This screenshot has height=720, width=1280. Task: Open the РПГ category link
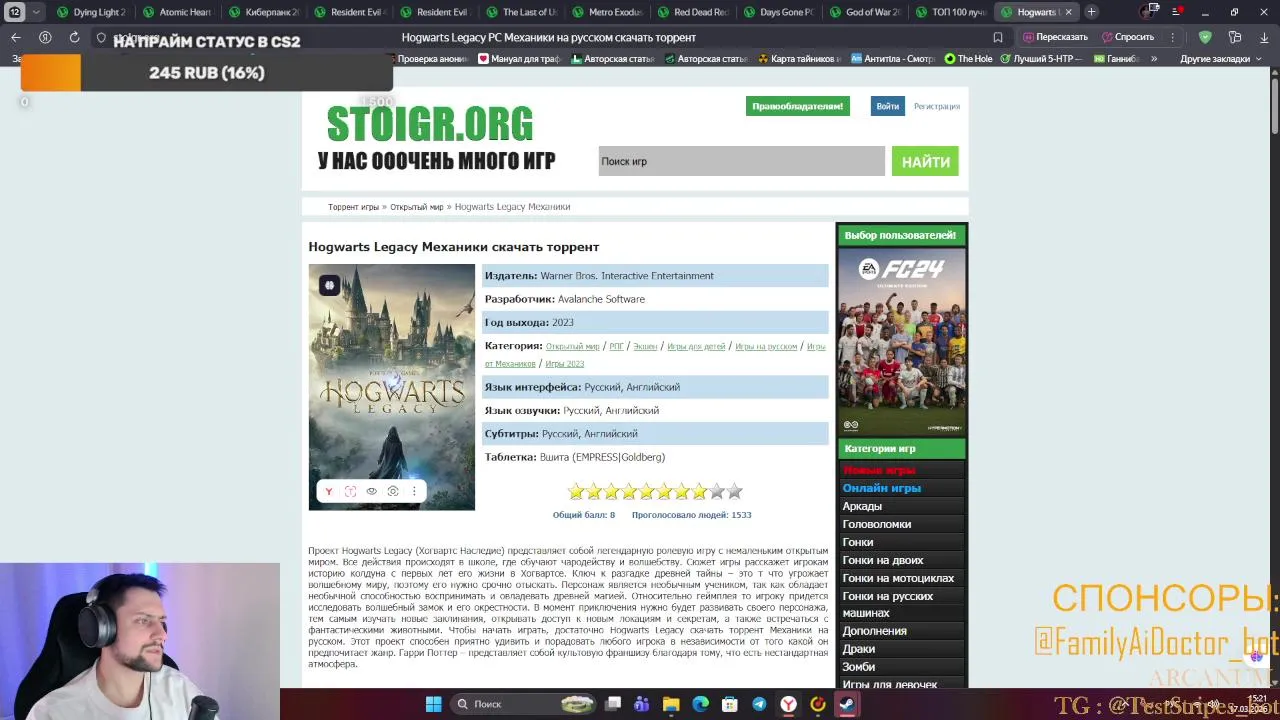(x=616, y=346)
